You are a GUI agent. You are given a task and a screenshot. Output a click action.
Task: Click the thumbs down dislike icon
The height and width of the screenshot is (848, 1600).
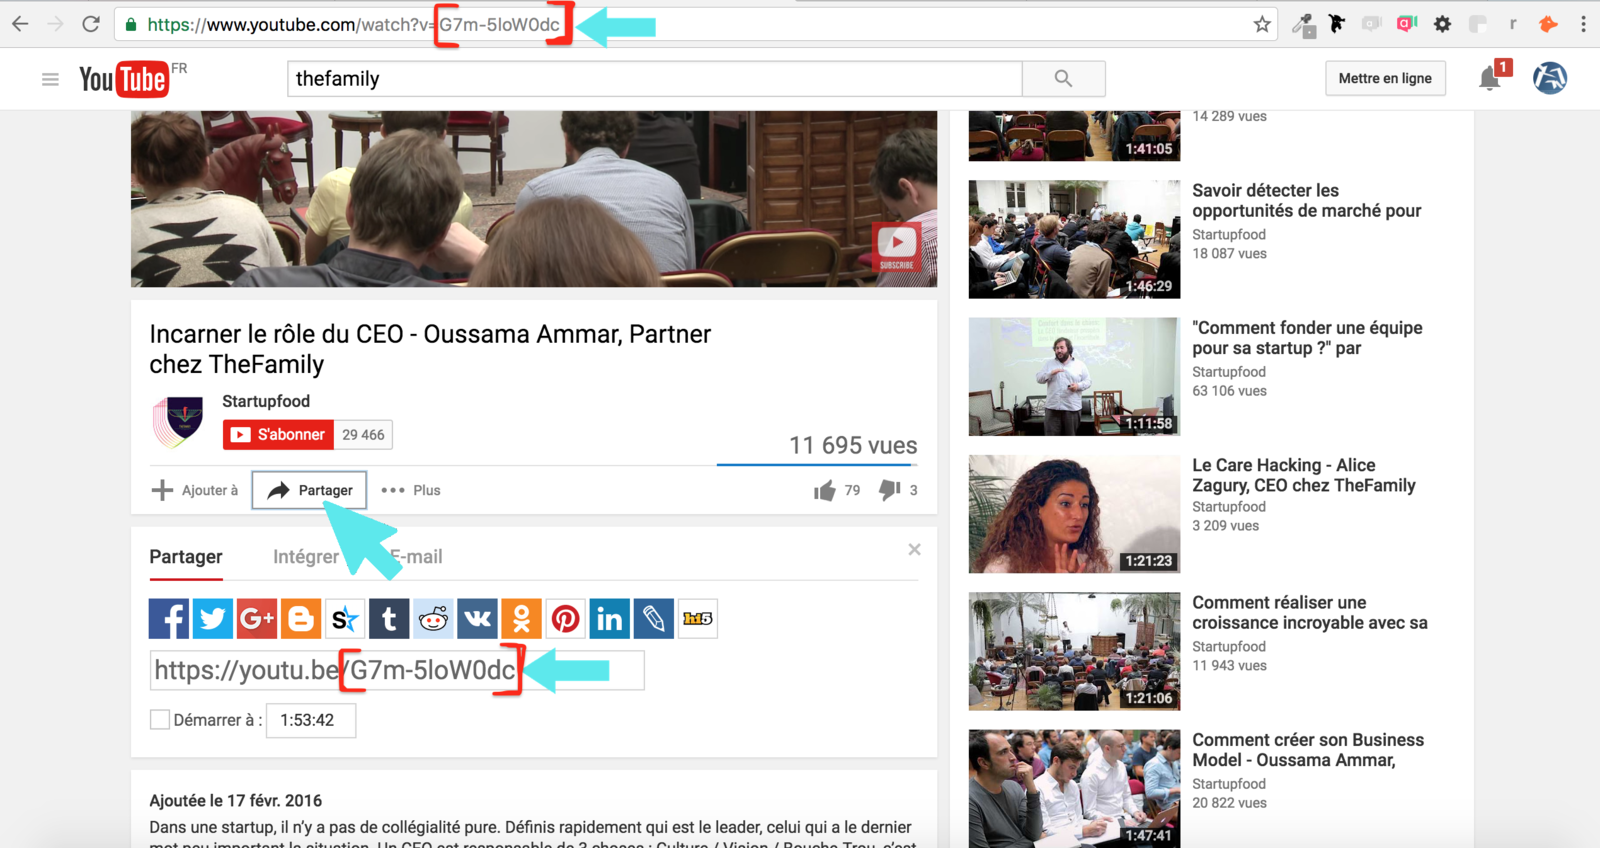[x=889, y=490]
